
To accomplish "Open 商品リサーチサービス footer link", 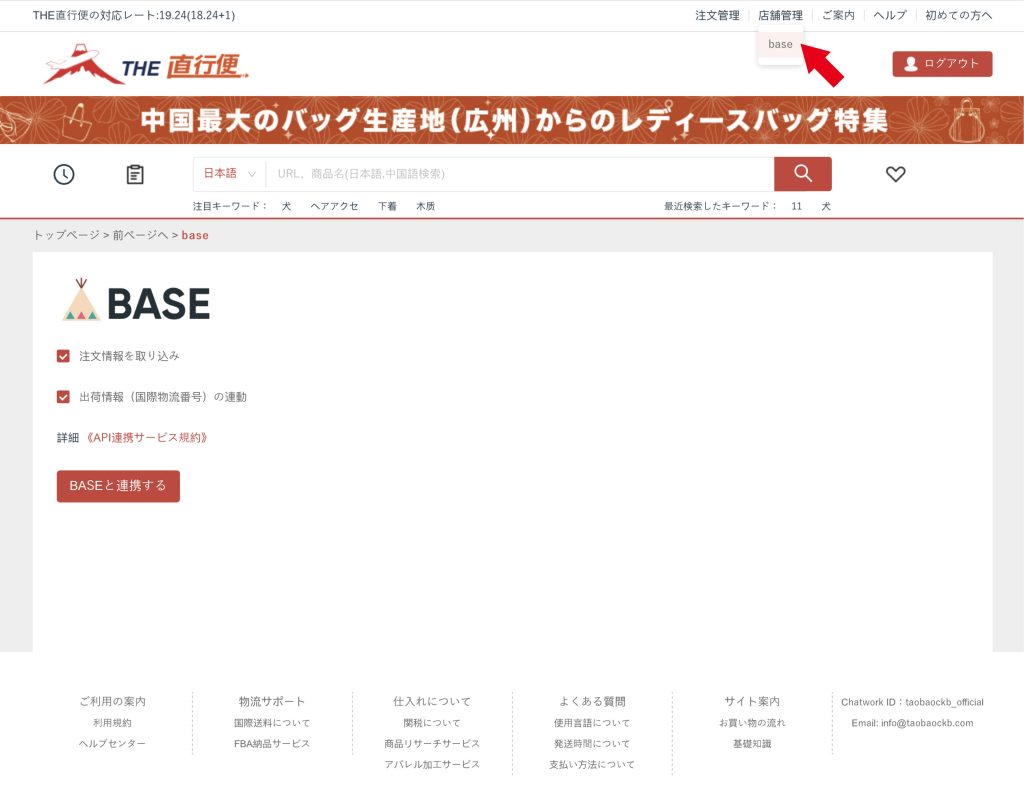I will pyautogui.click(x=432, y=744).
